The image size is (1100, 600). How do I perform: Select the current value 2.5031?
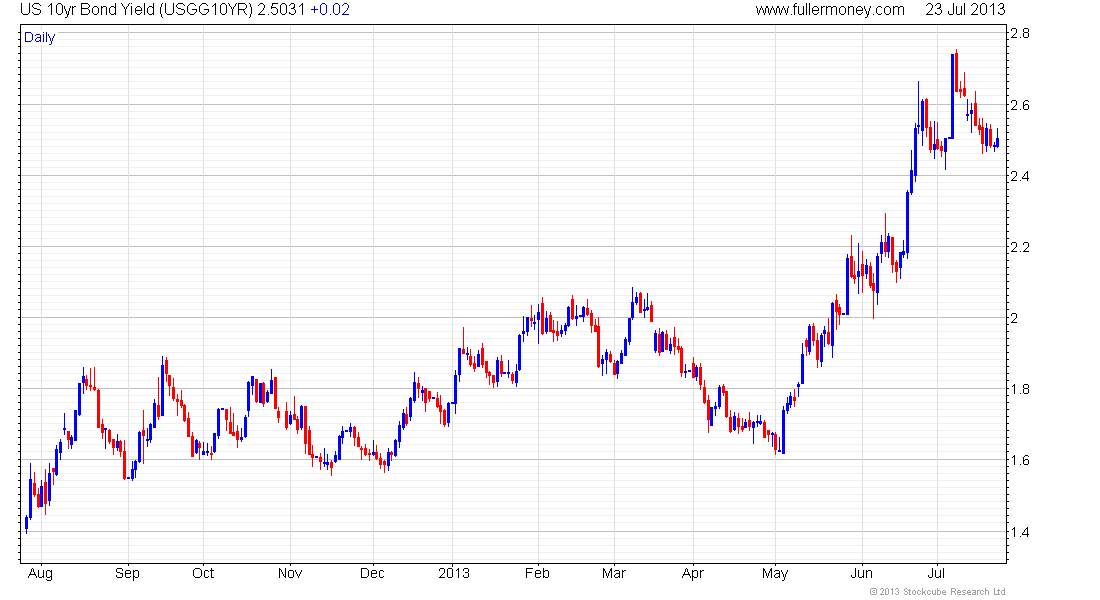click(281, 10)
